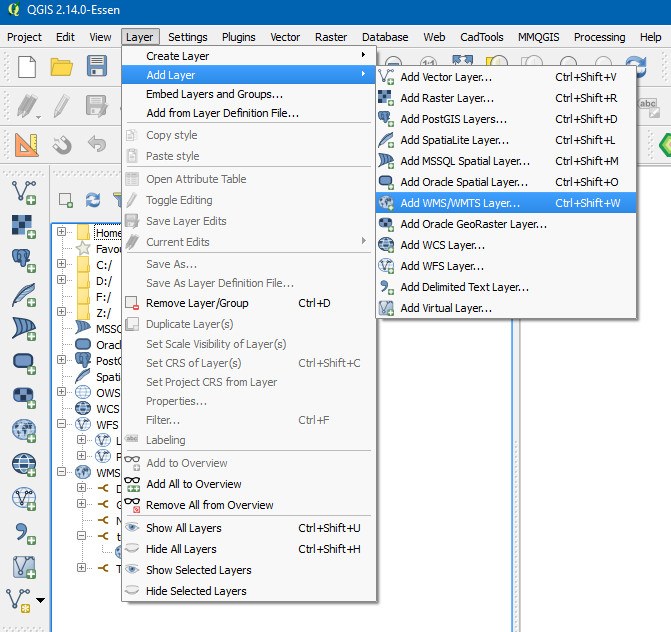Click Add Virtual Layer sidebar icon

24,567
